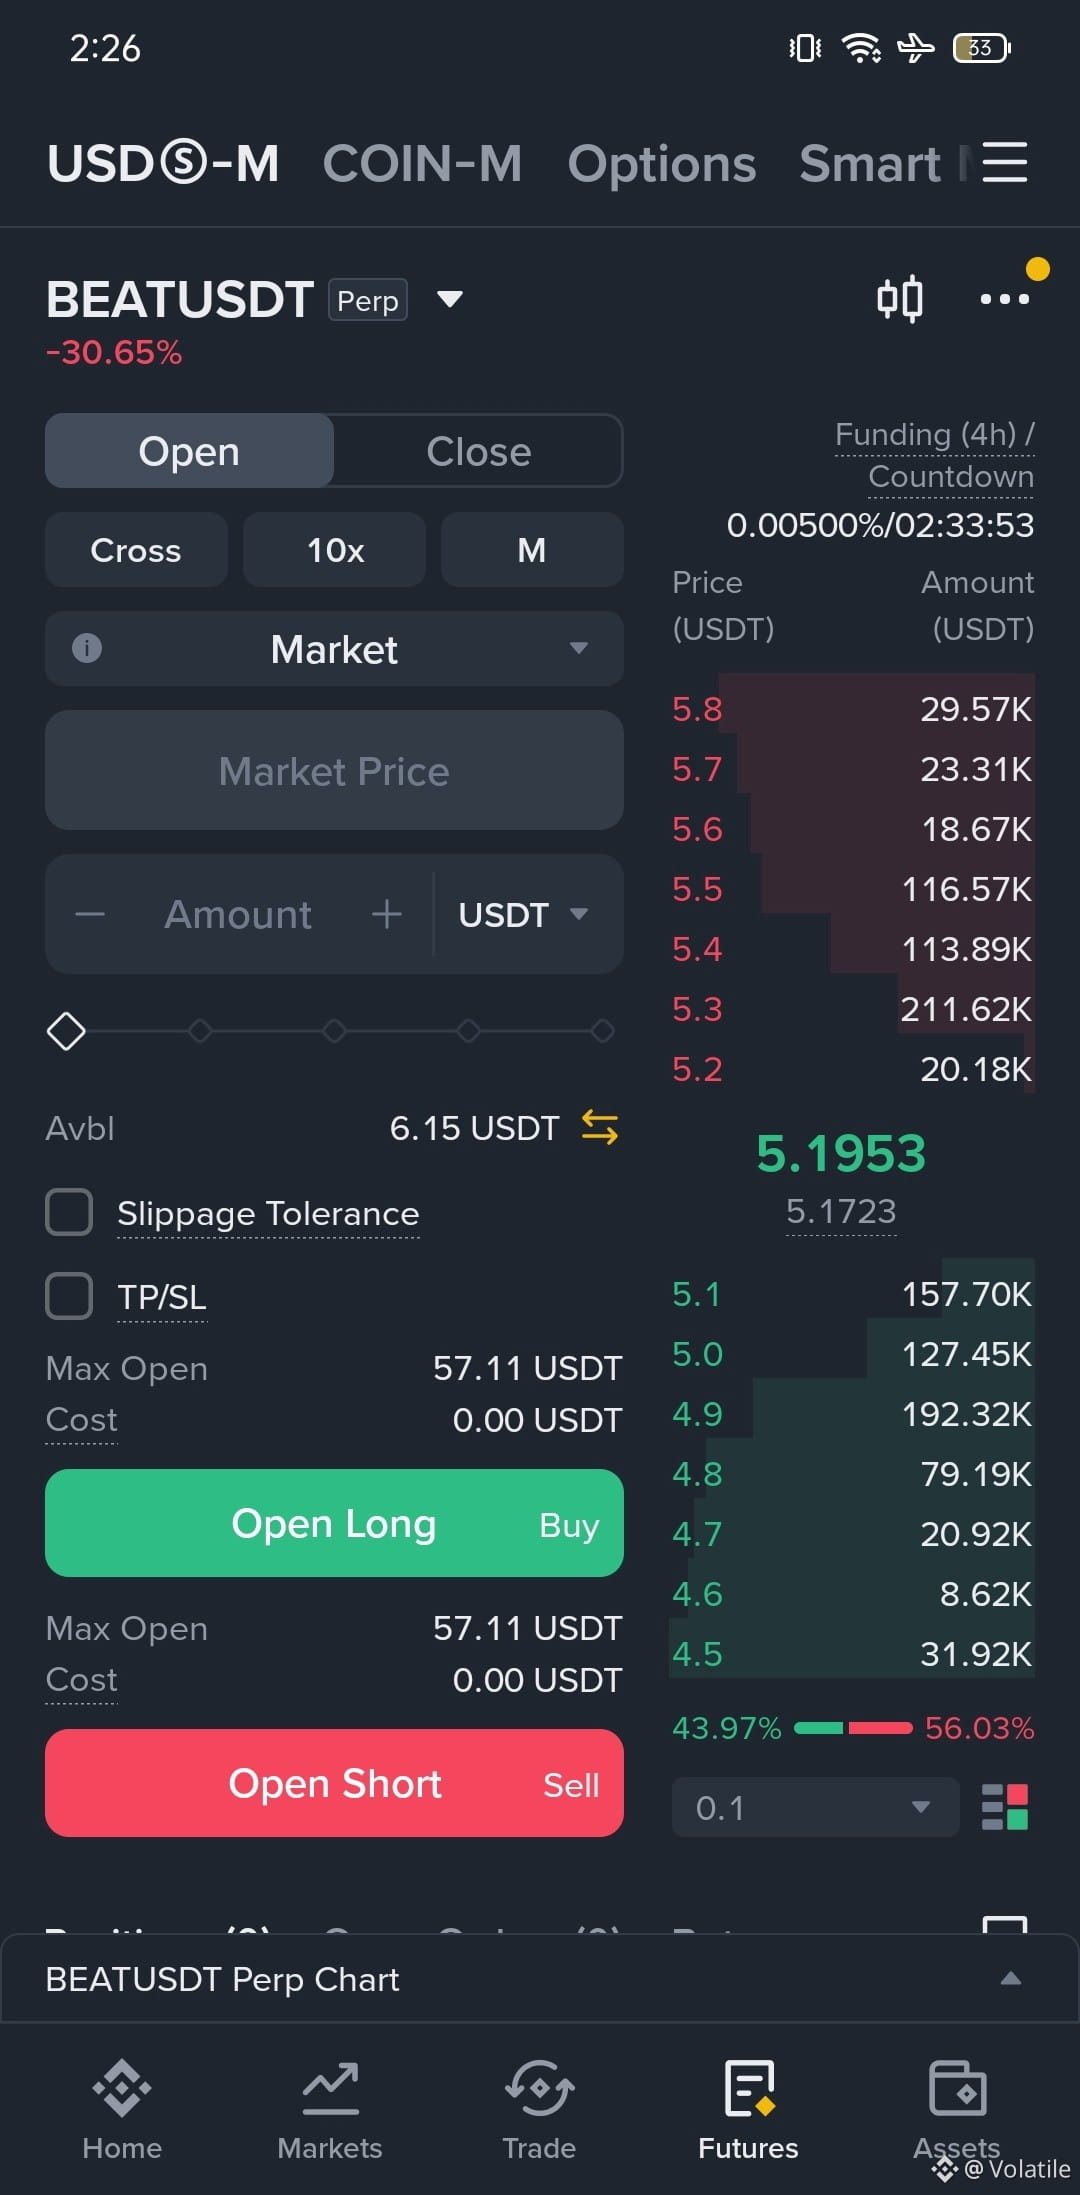
Task: Open the hamburger menu icon
Action: tap(1004, 162)
